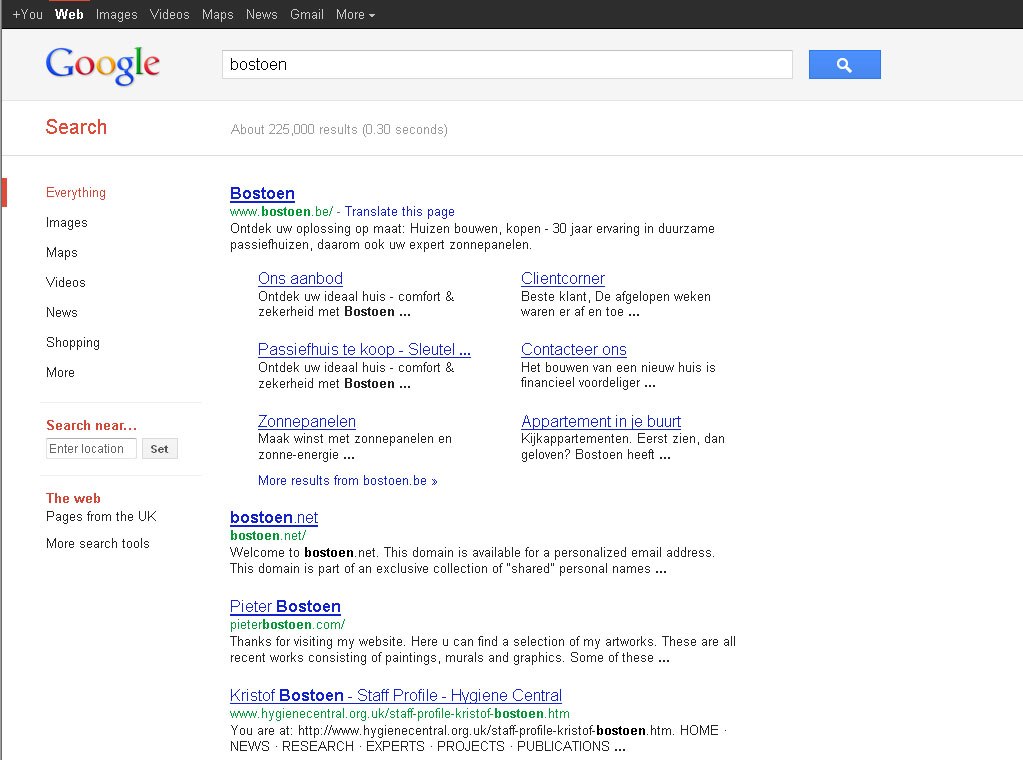Open Appartement in je buurt sitelink
Viewport: 1023px width, 760px height.
pyautogui.click(x=601, y=421)
